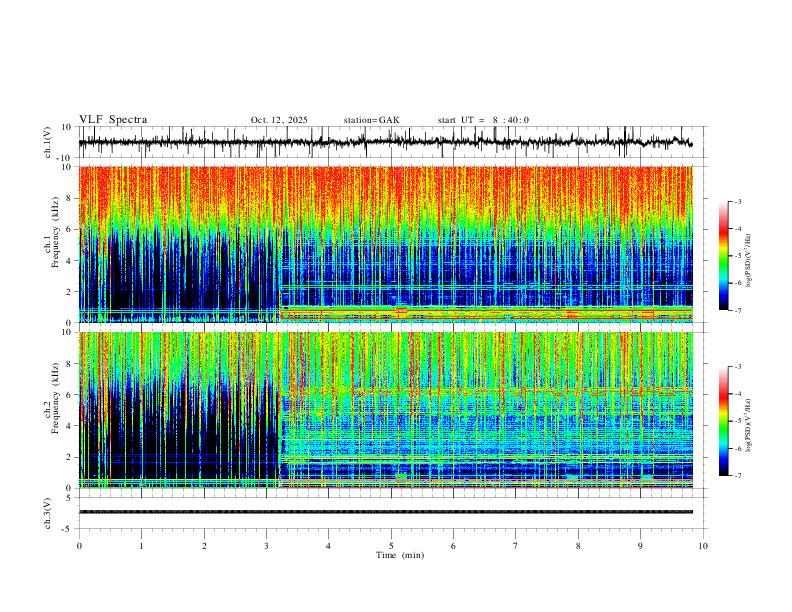Screen dimensions: 792x612
Task: Click the ch.1 spectrogram panel
Action: [386, 244]
